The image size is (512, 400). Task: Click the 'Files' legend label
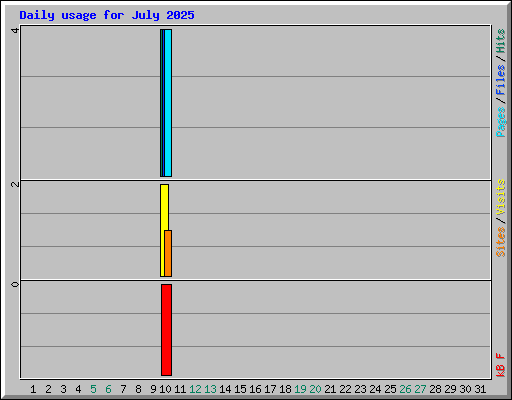tap(501, 80)
